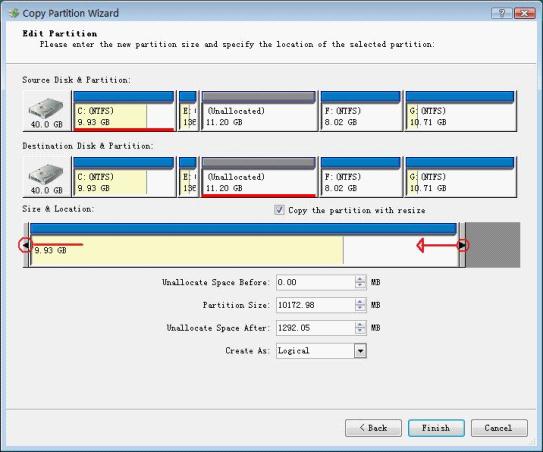Click the 9.93 GB partition in Size & Location bar
The width and height of the screenshot is (543, 452).
pos(187,250)
